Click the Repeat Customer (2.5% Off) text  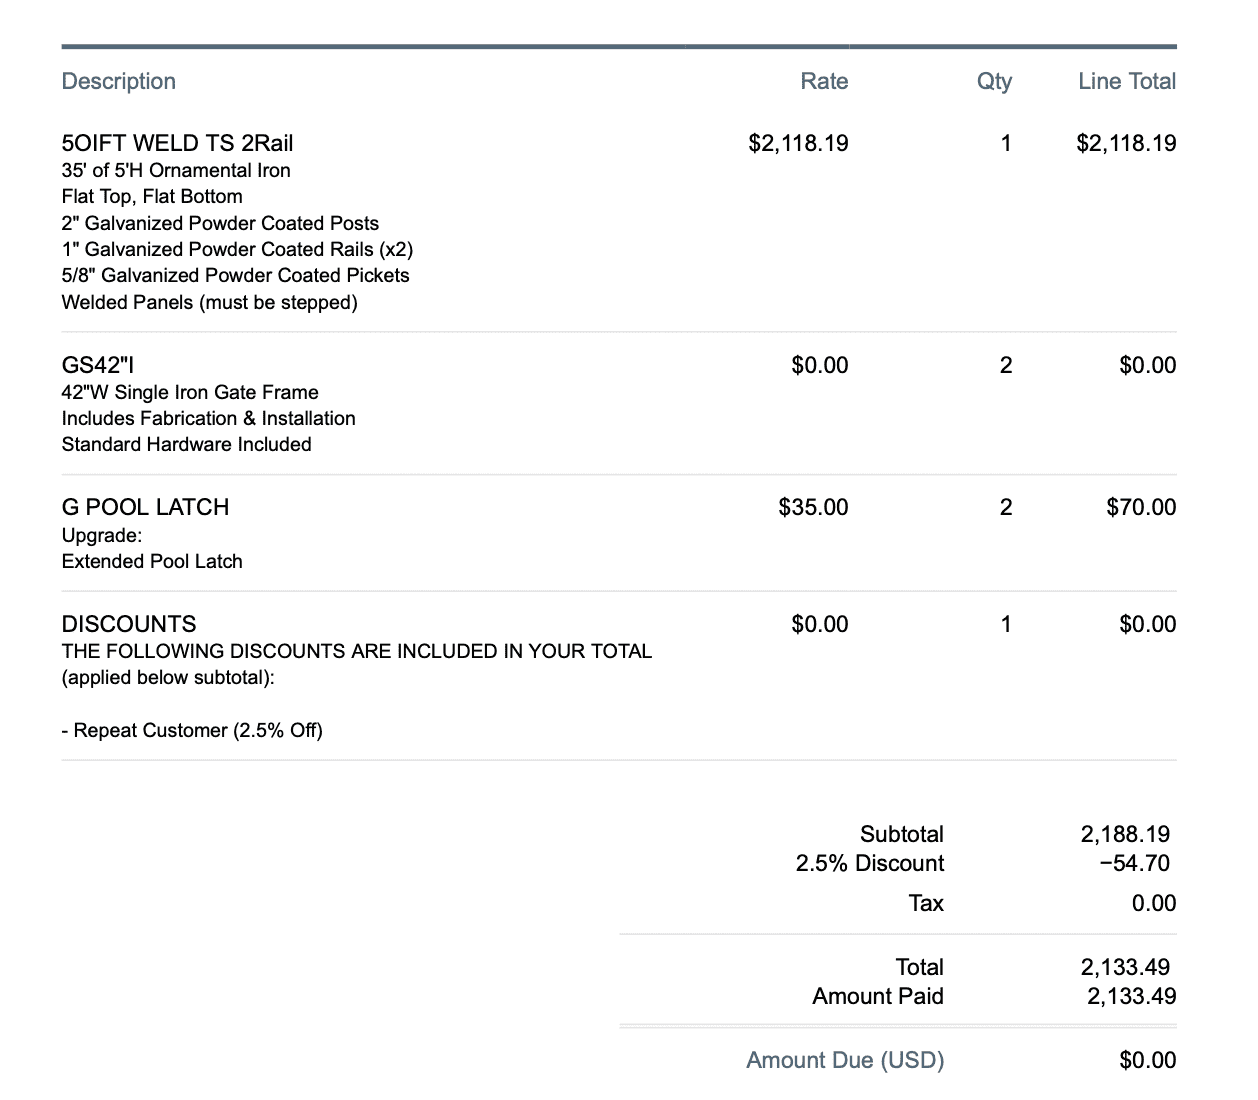pyautogui.click(x=192, y=730)
